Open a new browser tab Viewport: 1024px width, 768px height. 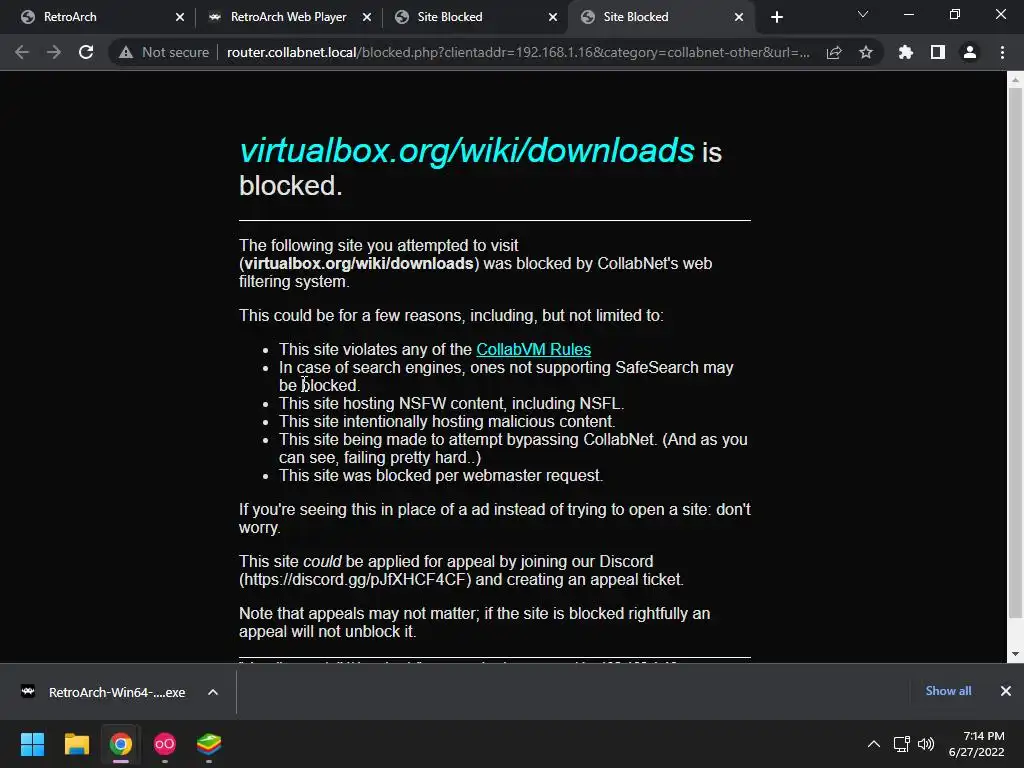[x=776, y=17]
